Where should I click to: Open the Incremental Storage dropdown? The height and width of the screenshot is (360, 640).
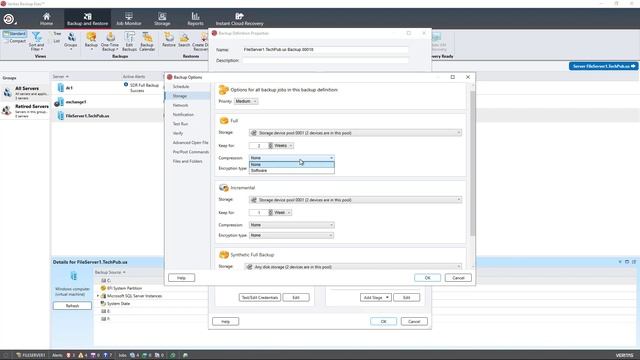[x=356, y=200]
